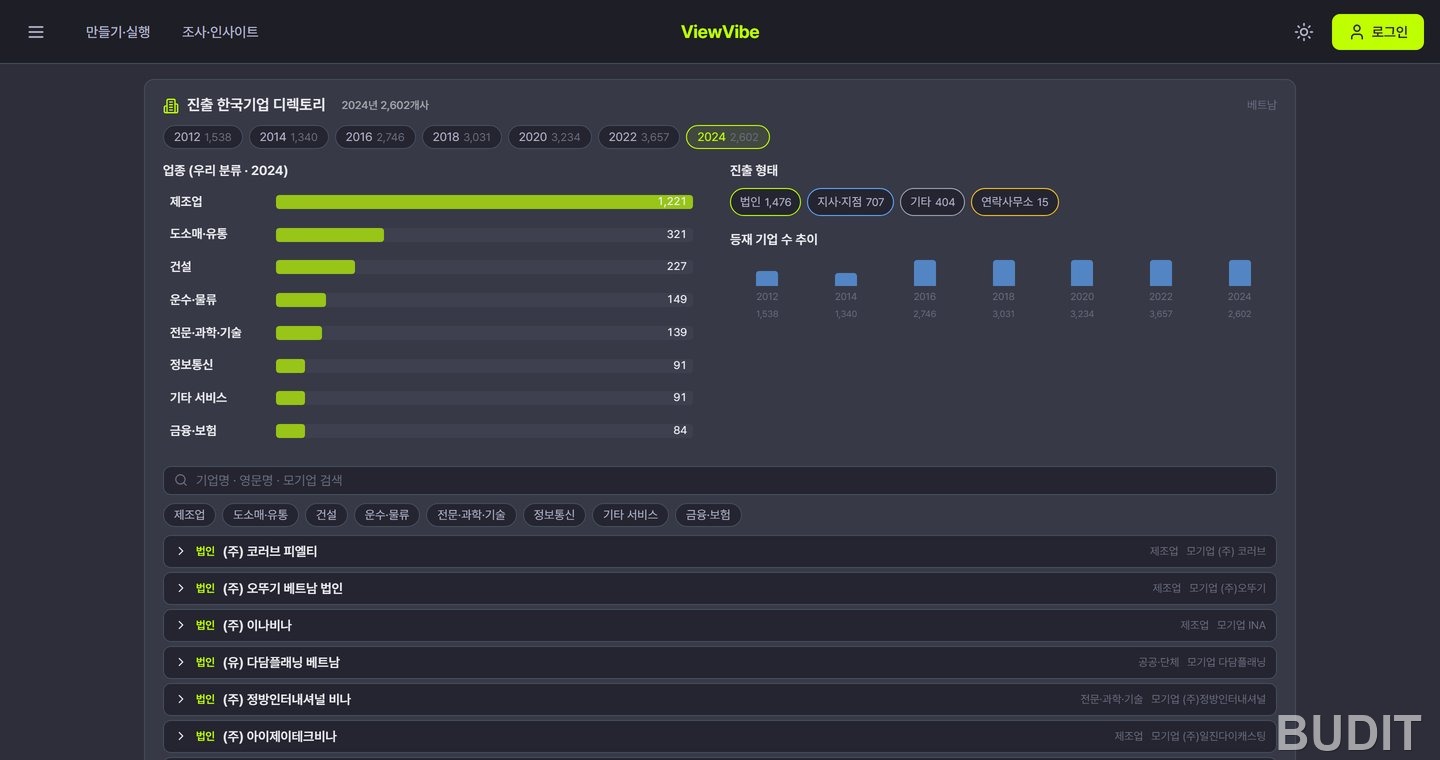This screenshot has height=760, width=1440.
Task: Click the 제조업 industry bar
Action: pos(484,202)
